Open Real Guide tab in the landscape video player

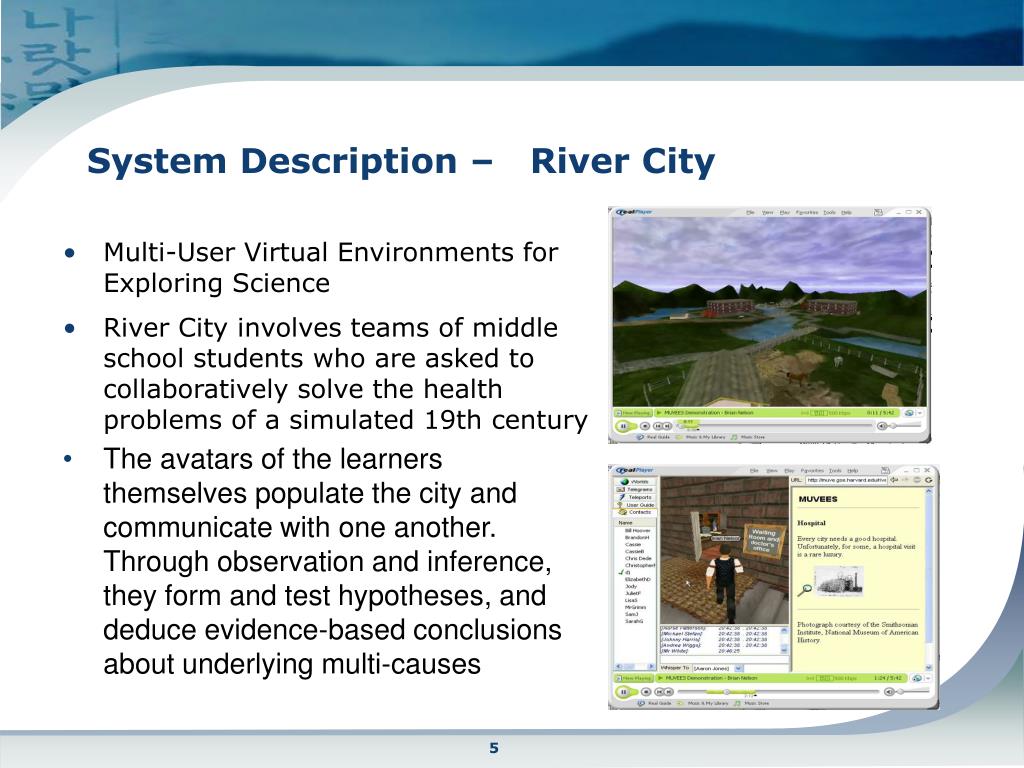click(x=654, y=437)
